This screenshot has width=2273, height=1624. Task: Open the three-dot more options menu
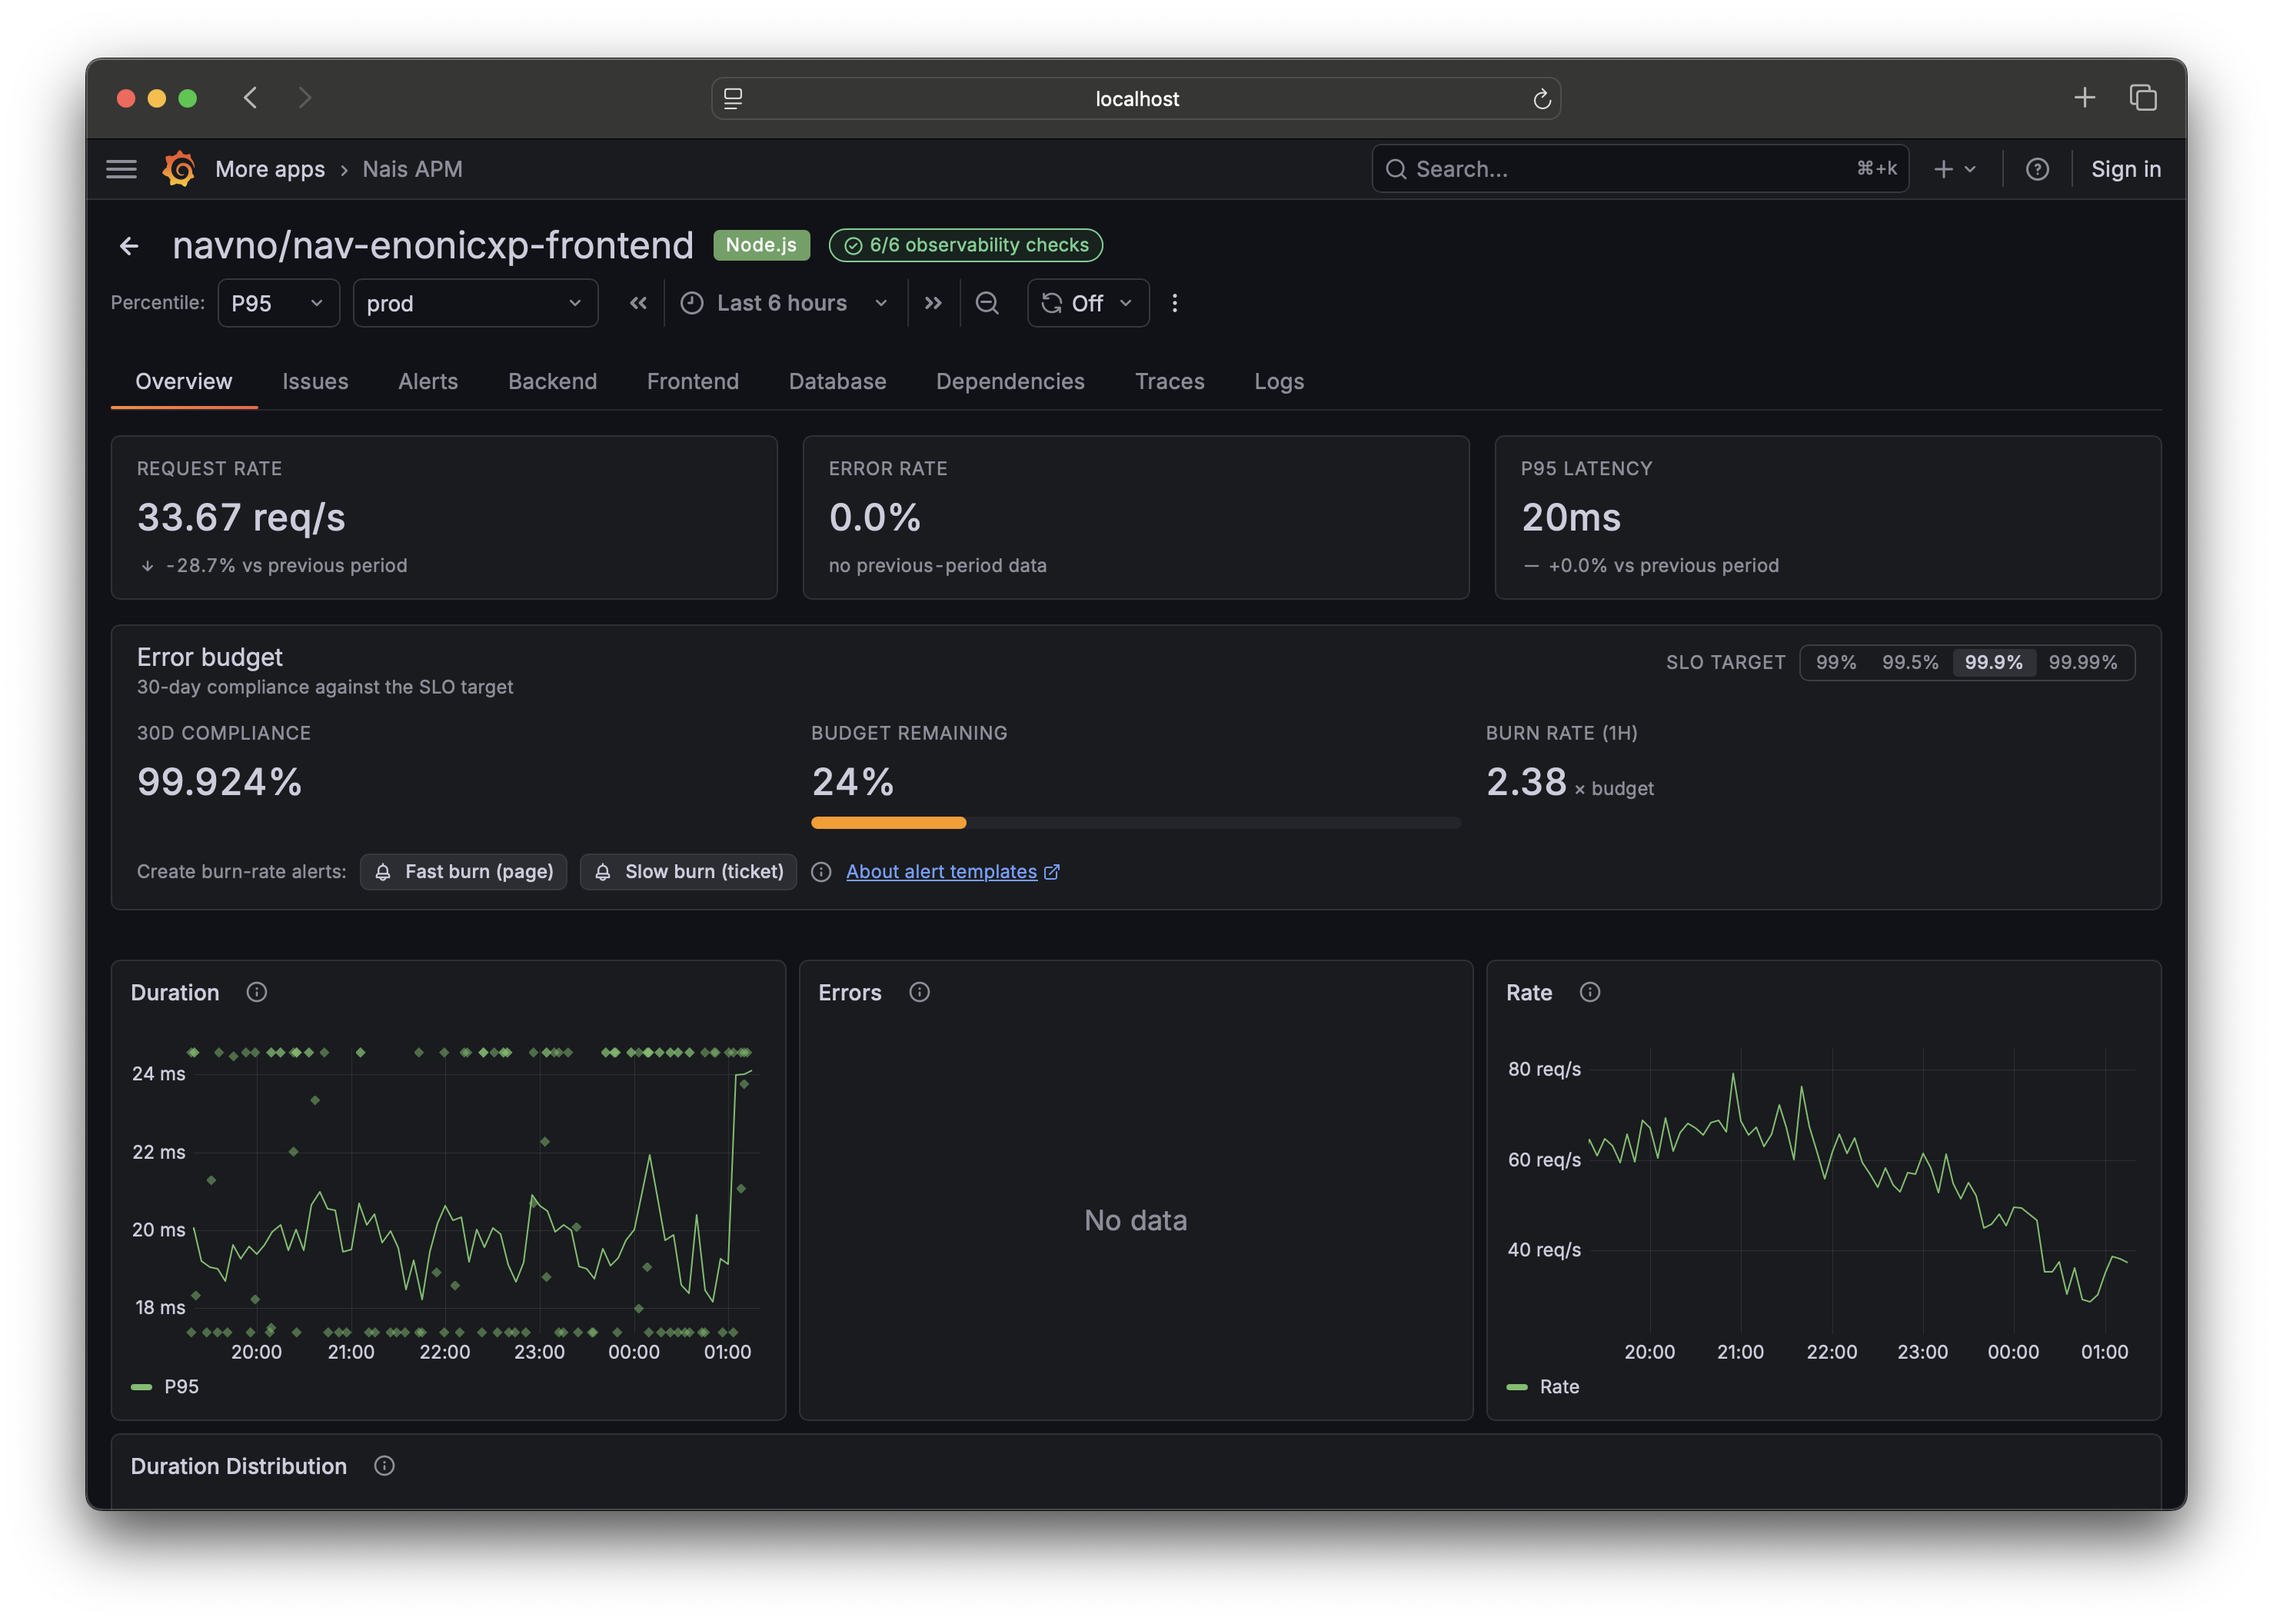pos(1175,303)
